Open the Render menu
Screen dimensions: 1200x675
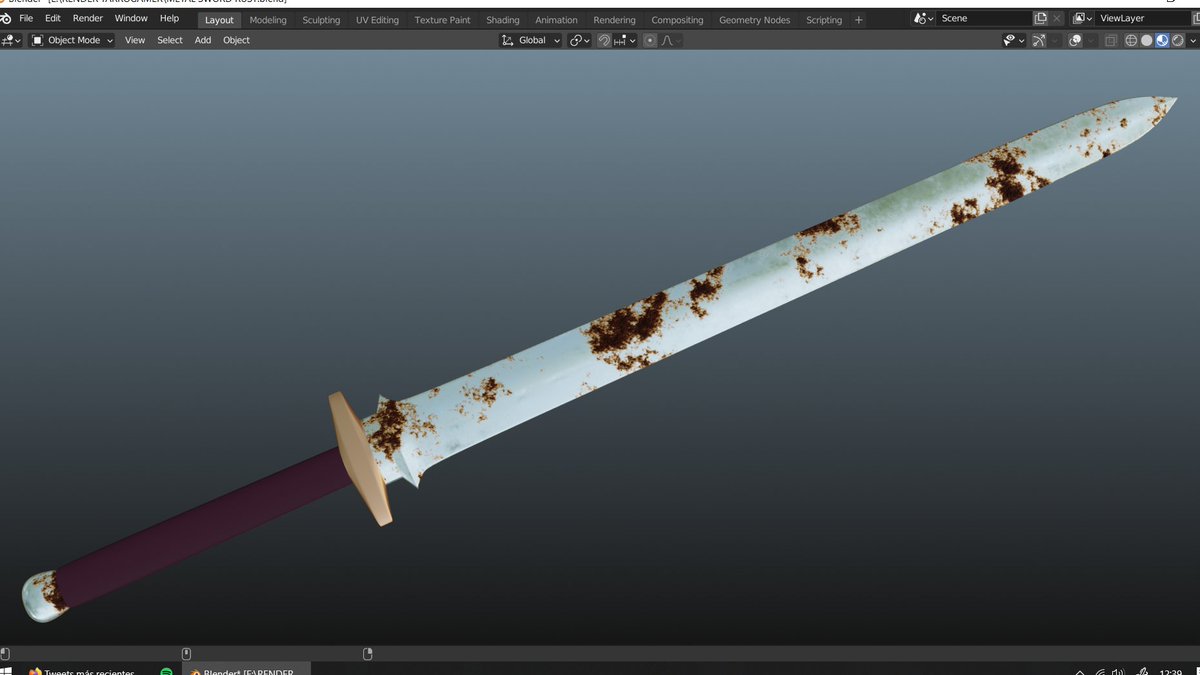(88, 18)
